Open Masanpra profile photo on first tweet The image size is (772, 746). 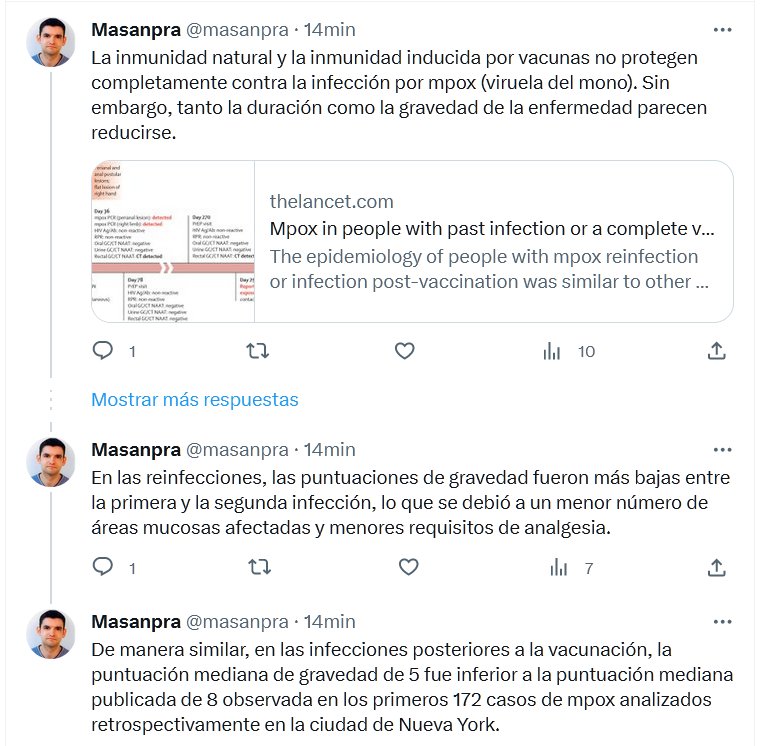[x=51, y=42]
